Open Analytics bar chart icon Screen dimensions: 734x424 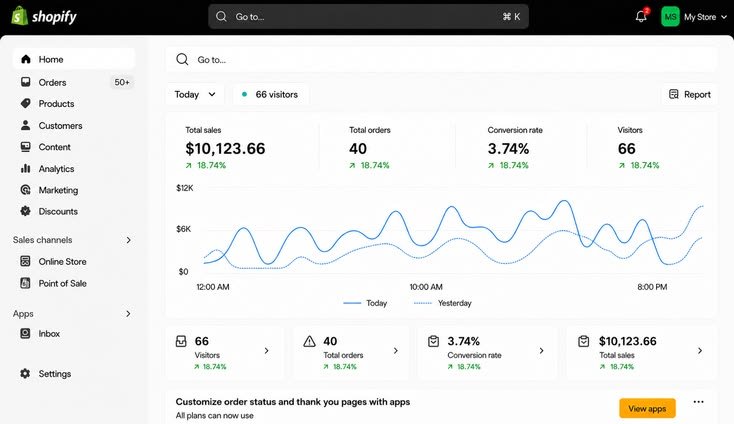click(x=25, y=168)
